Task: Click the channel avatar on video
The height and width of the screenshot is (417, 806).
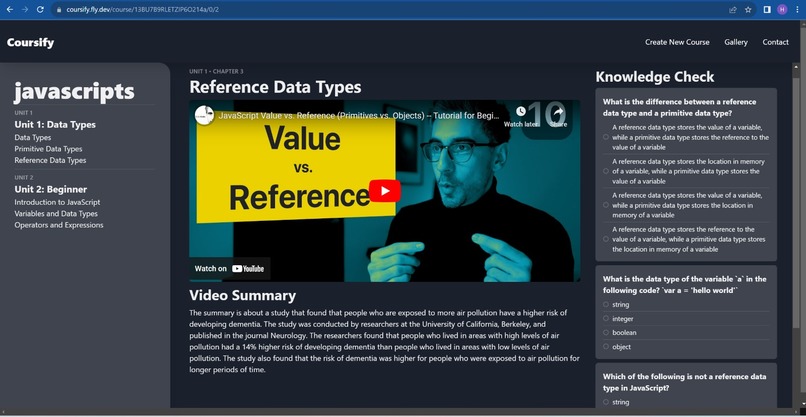Action: [204, 115]
